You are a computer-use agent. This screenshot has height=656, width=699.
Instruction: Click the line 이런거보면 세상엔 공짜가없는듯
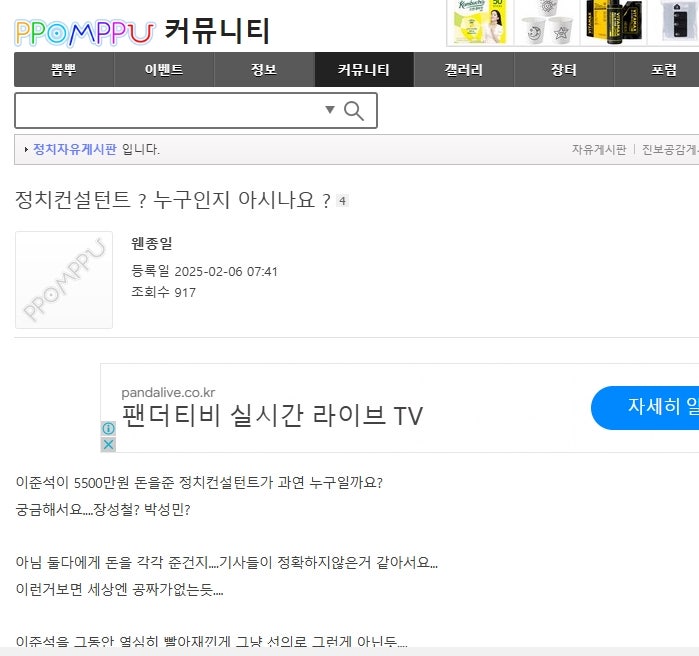[x=119, y=589]
